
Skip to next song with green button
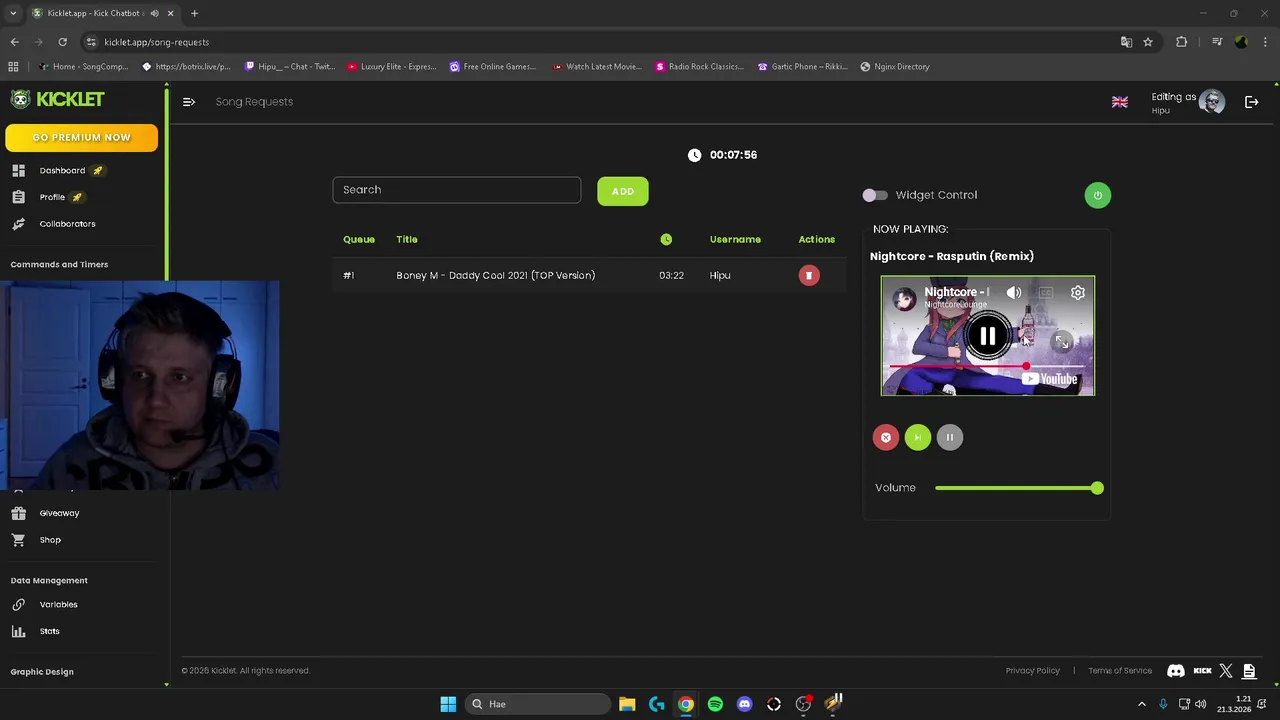point(917,437)
